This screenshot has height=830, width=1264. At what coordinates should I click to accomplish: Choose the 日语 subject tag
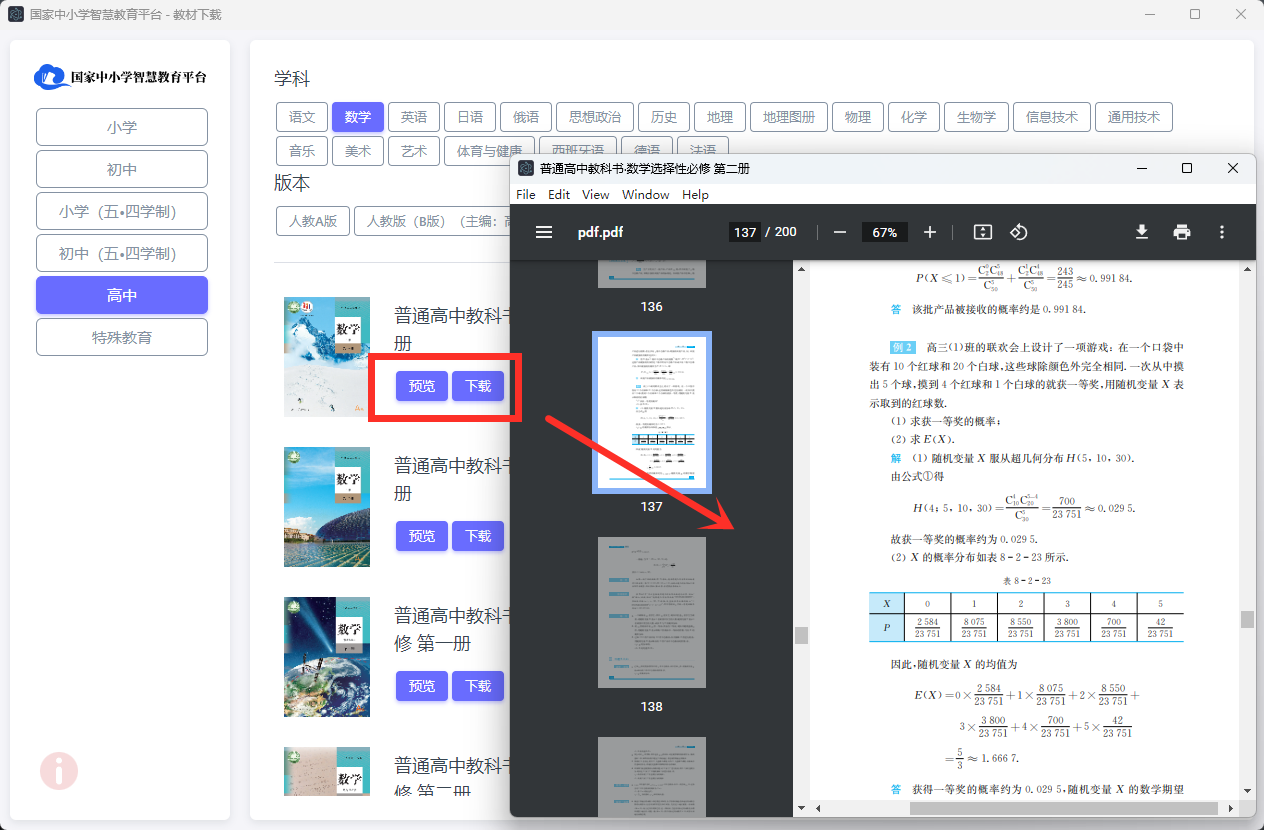[x=470, y=117]
